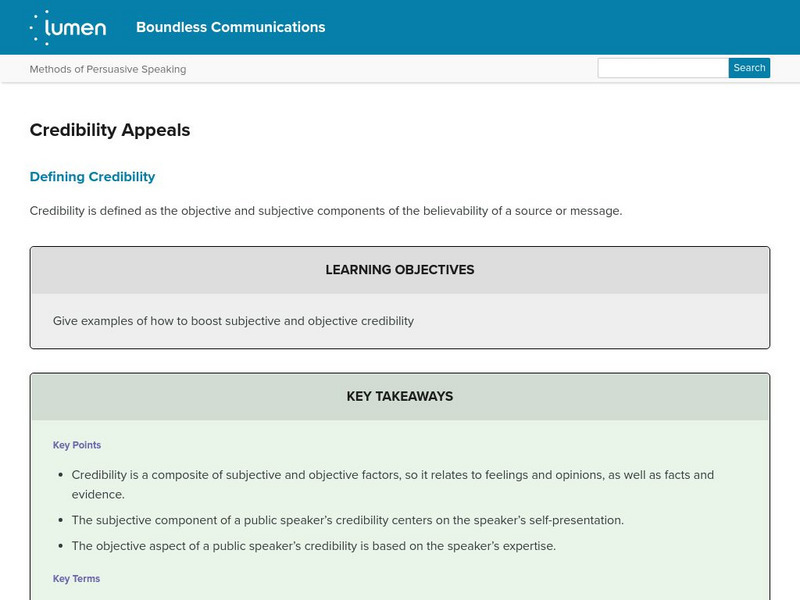The height and width of the screenshot is (600, 800).
Task: Click the bullet about subjective and objective factors
Action: [x=393, y=475]
